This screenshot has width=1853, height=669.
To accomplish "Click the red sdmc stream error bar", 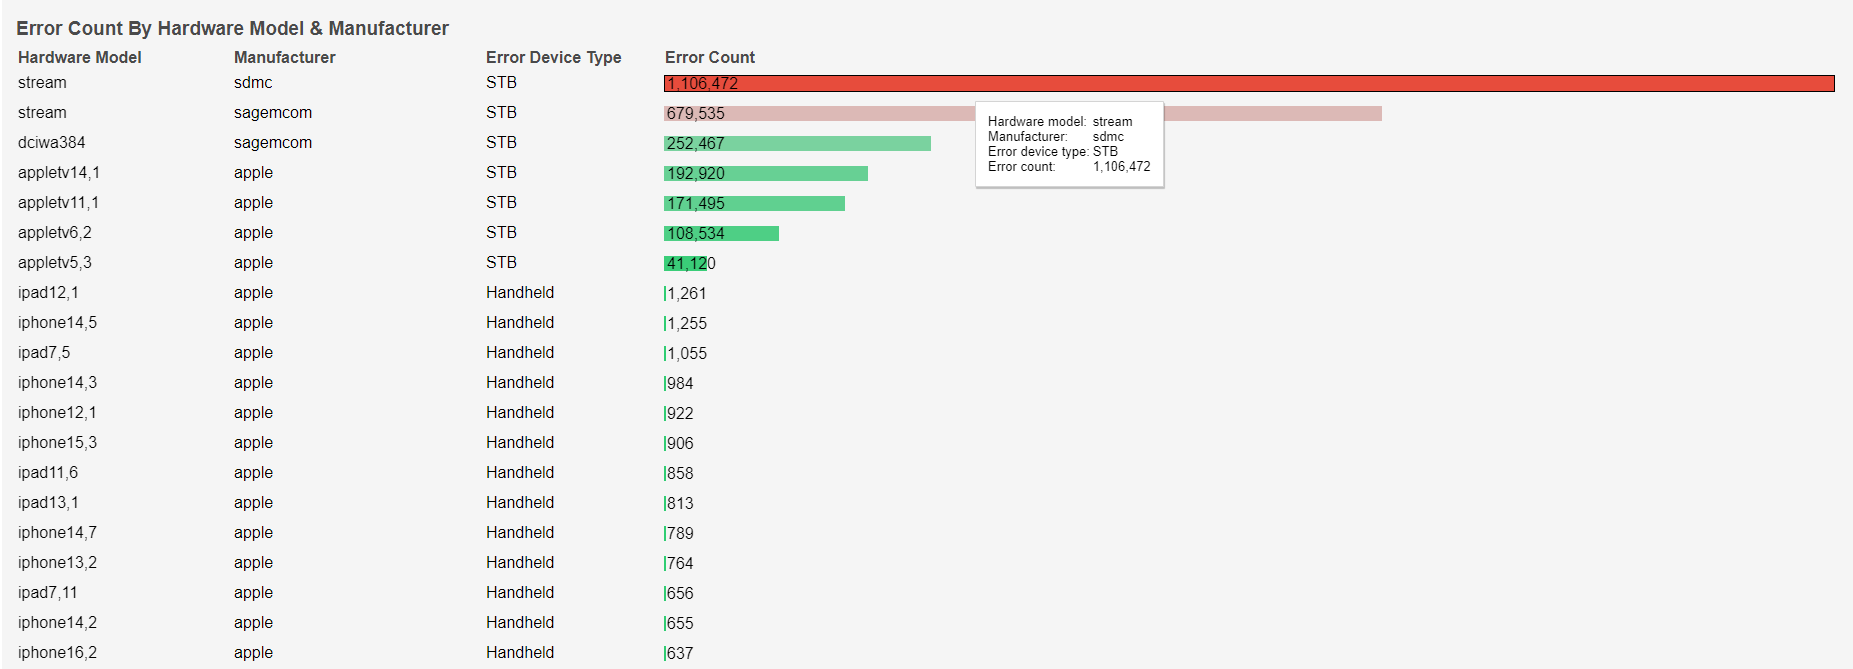I will pyautogui.click(x=1248, y=84).
